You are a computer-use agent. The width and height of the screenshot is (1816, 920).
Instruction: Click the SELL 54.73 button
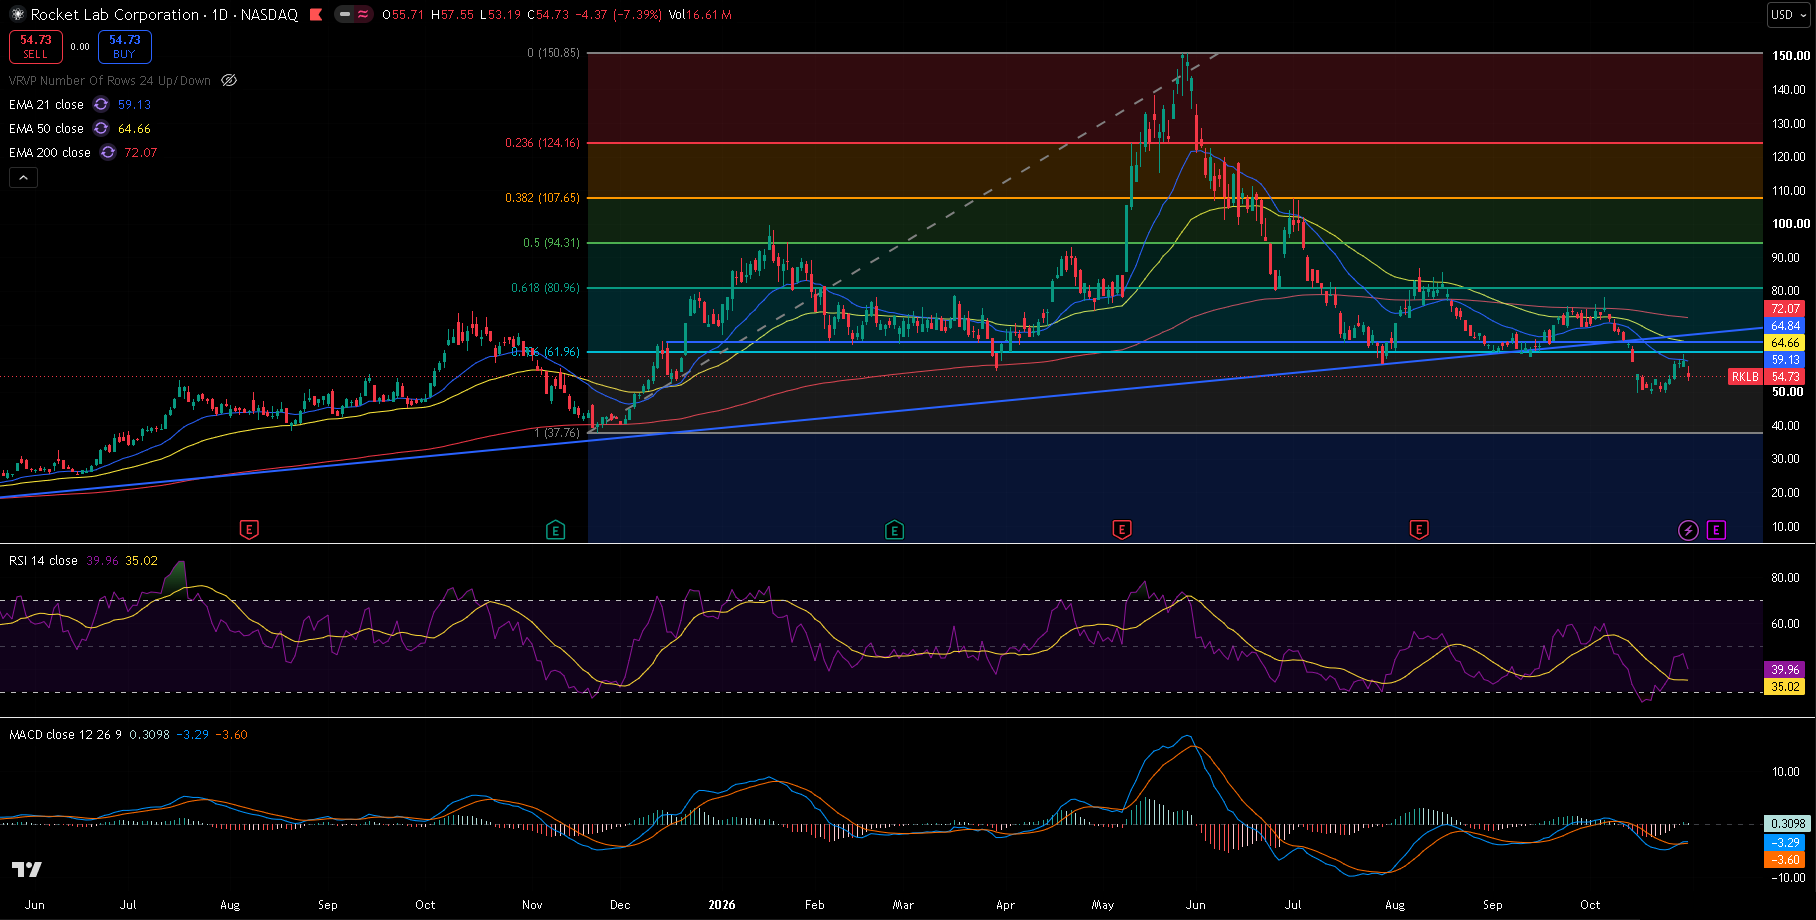[36, 47]
